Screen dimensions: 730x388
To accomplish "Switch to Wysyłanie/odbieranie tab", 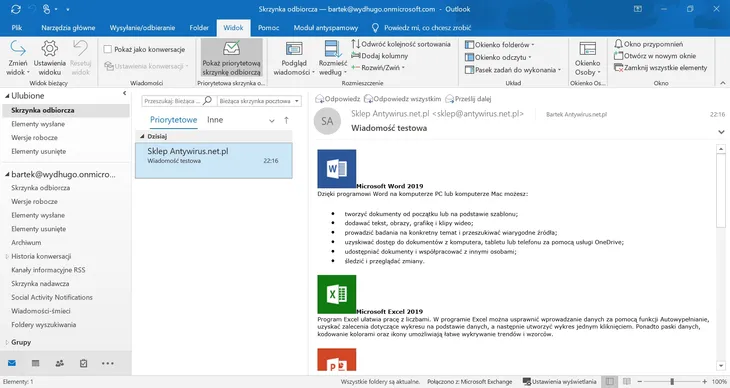I will pos(142,28).
